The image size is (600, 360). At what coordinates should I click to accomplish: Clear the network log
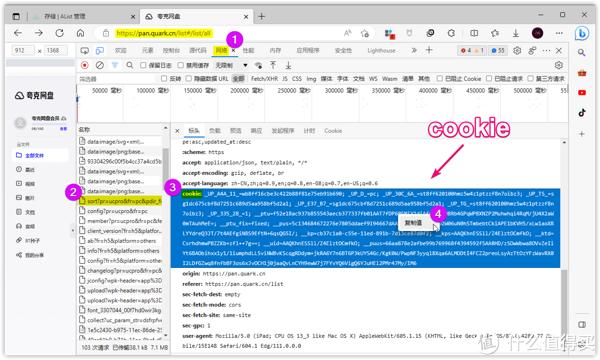tap(100, 65)
